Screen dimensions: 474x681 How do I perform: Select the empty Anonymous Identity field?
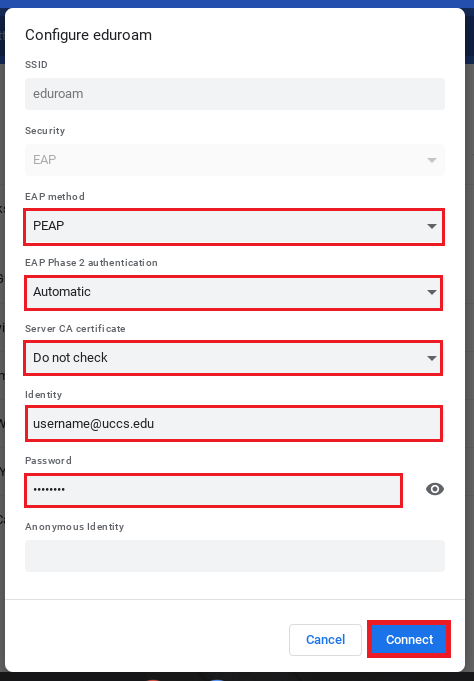(235, 556)
